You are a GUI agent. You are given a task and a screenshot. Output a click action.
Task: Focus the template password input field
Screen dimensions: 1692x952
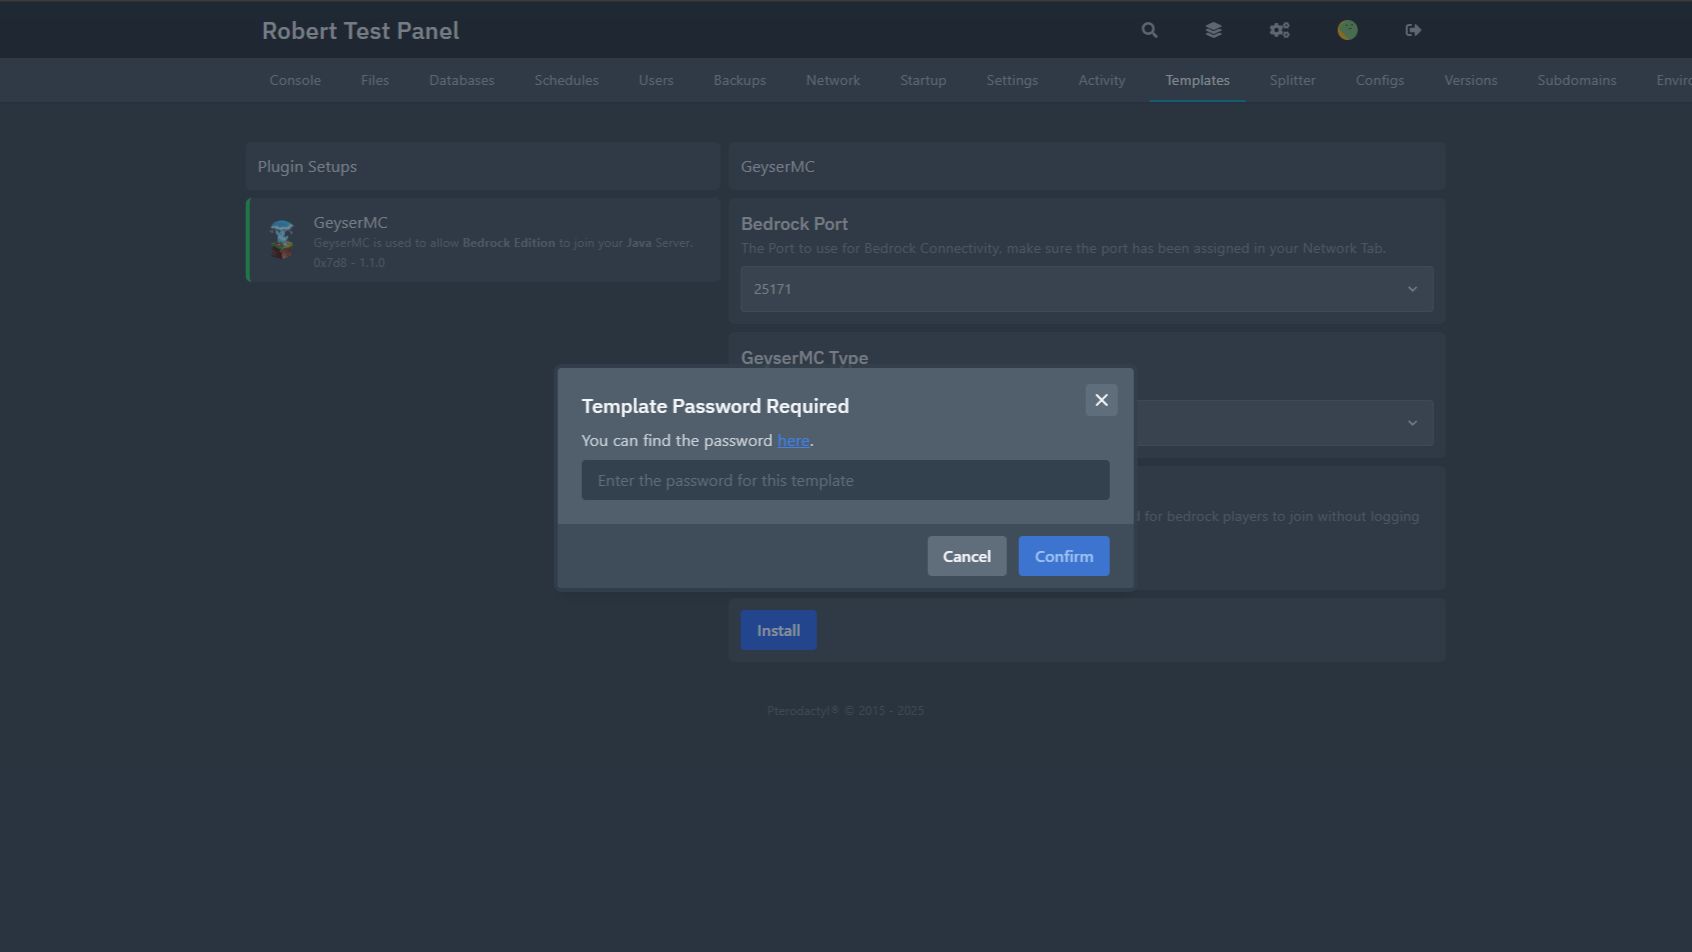point(845,481)
